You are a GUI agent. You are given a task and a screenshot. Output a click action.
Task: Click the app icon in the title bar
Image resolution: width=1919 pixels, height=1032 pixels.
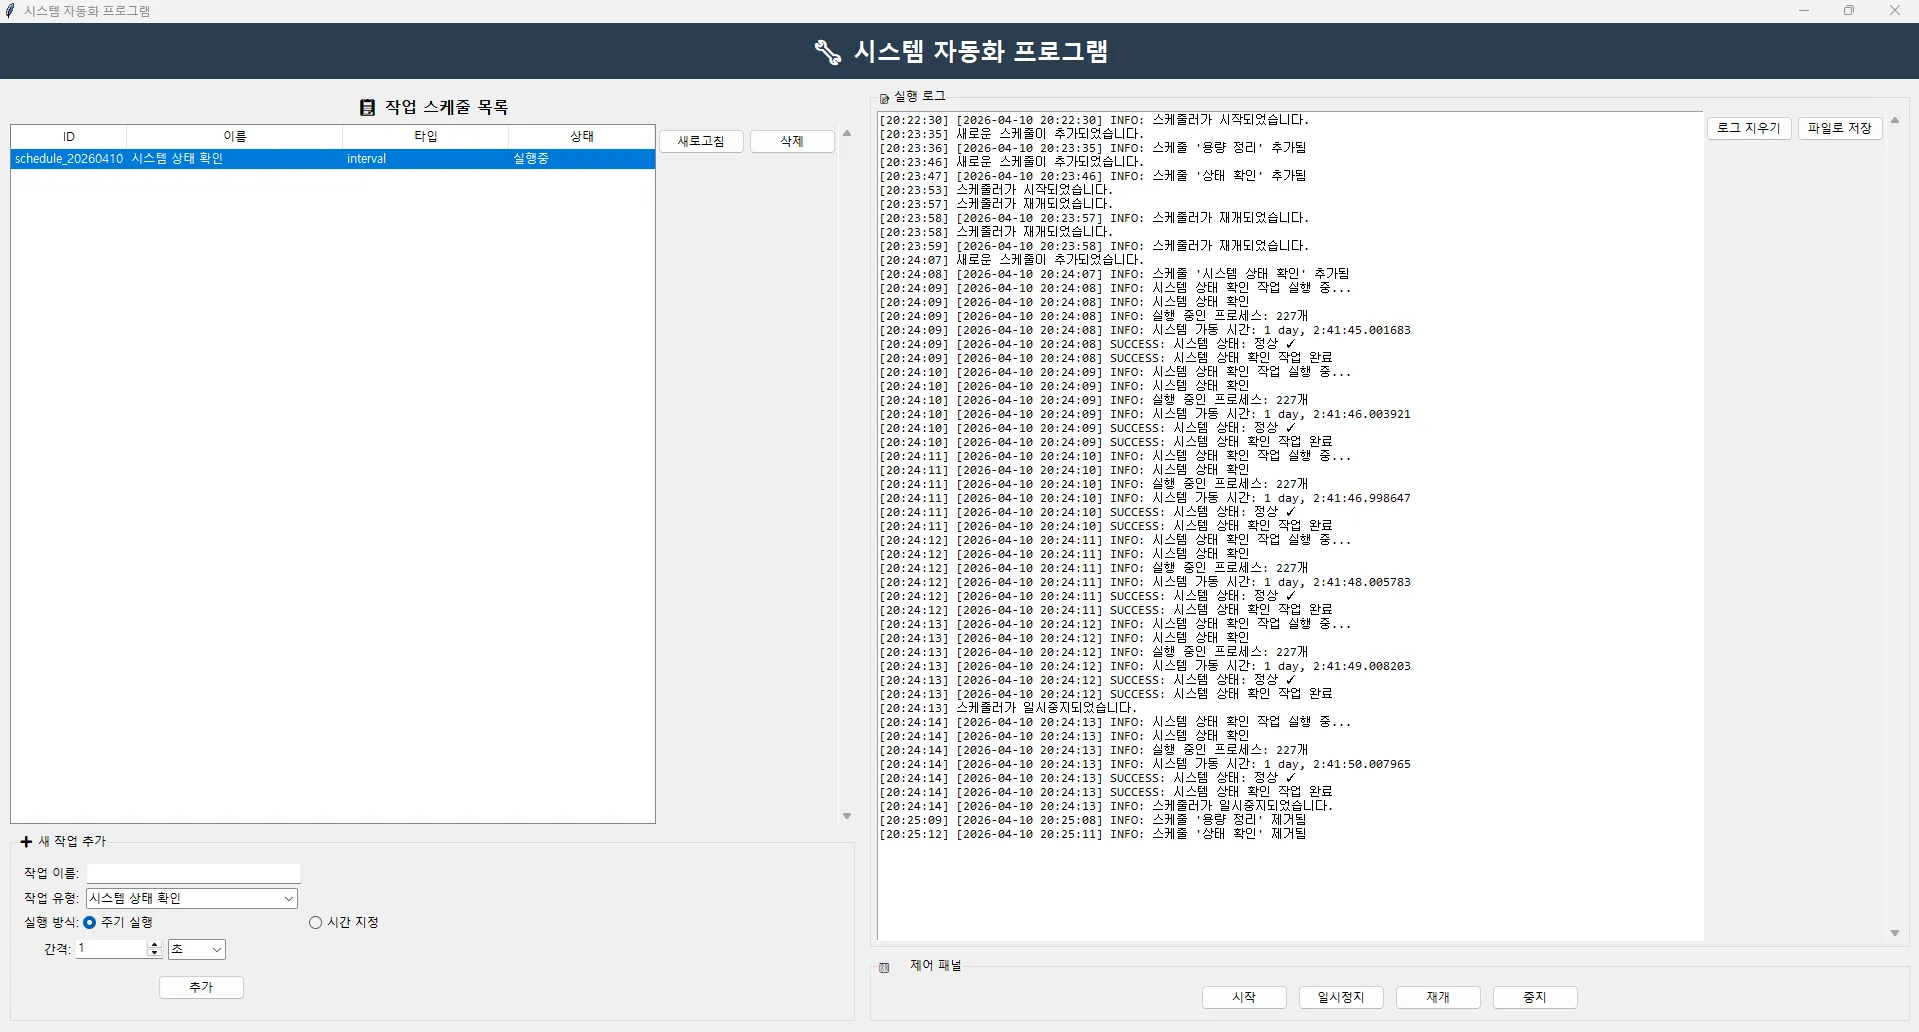11,10
